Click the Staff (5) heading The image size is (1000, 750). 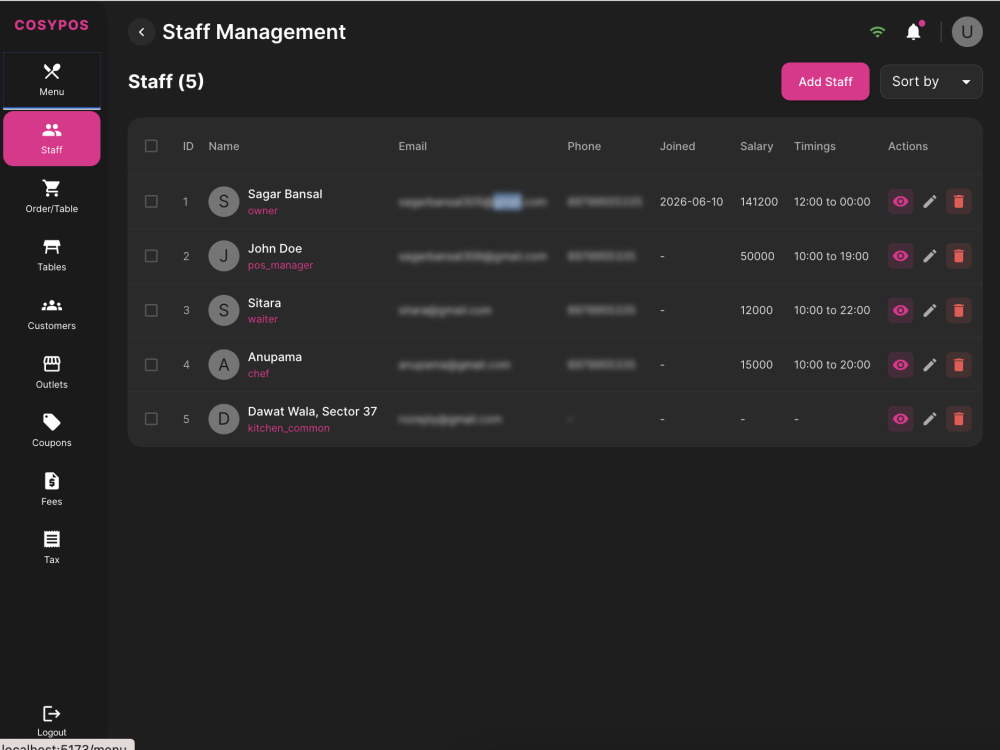166,82
